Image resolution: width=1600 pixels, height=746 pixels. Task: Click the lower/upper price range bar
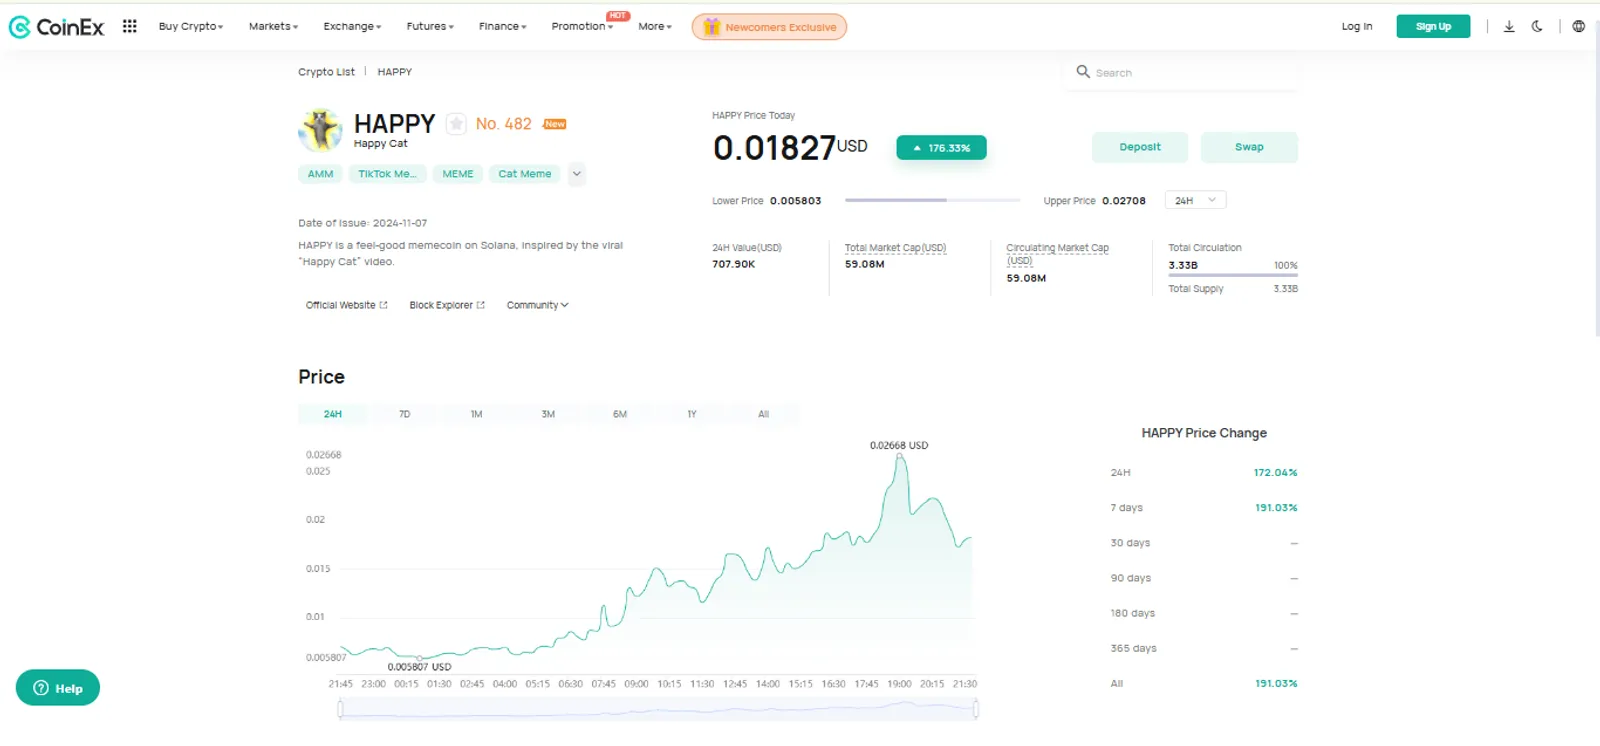pyautogui.click(x=932, y=200)
